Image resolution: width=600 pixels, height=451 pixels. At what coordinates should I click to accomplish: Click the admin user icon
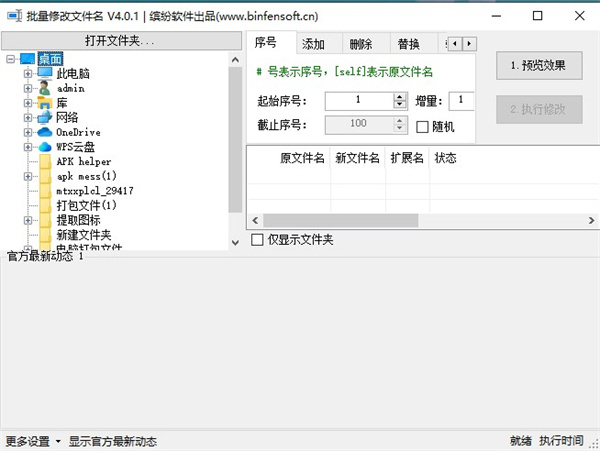click(x=45, y=88)
